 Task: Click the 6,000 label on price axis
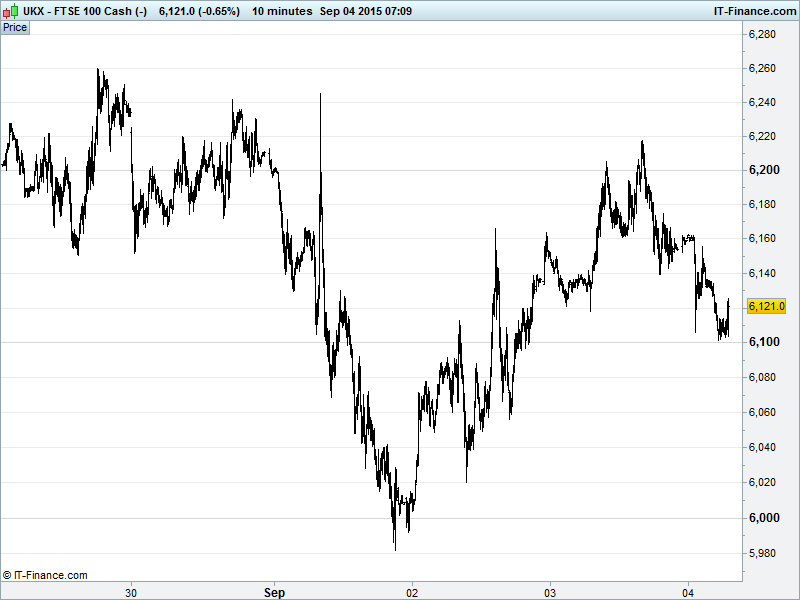pos(763,517)
